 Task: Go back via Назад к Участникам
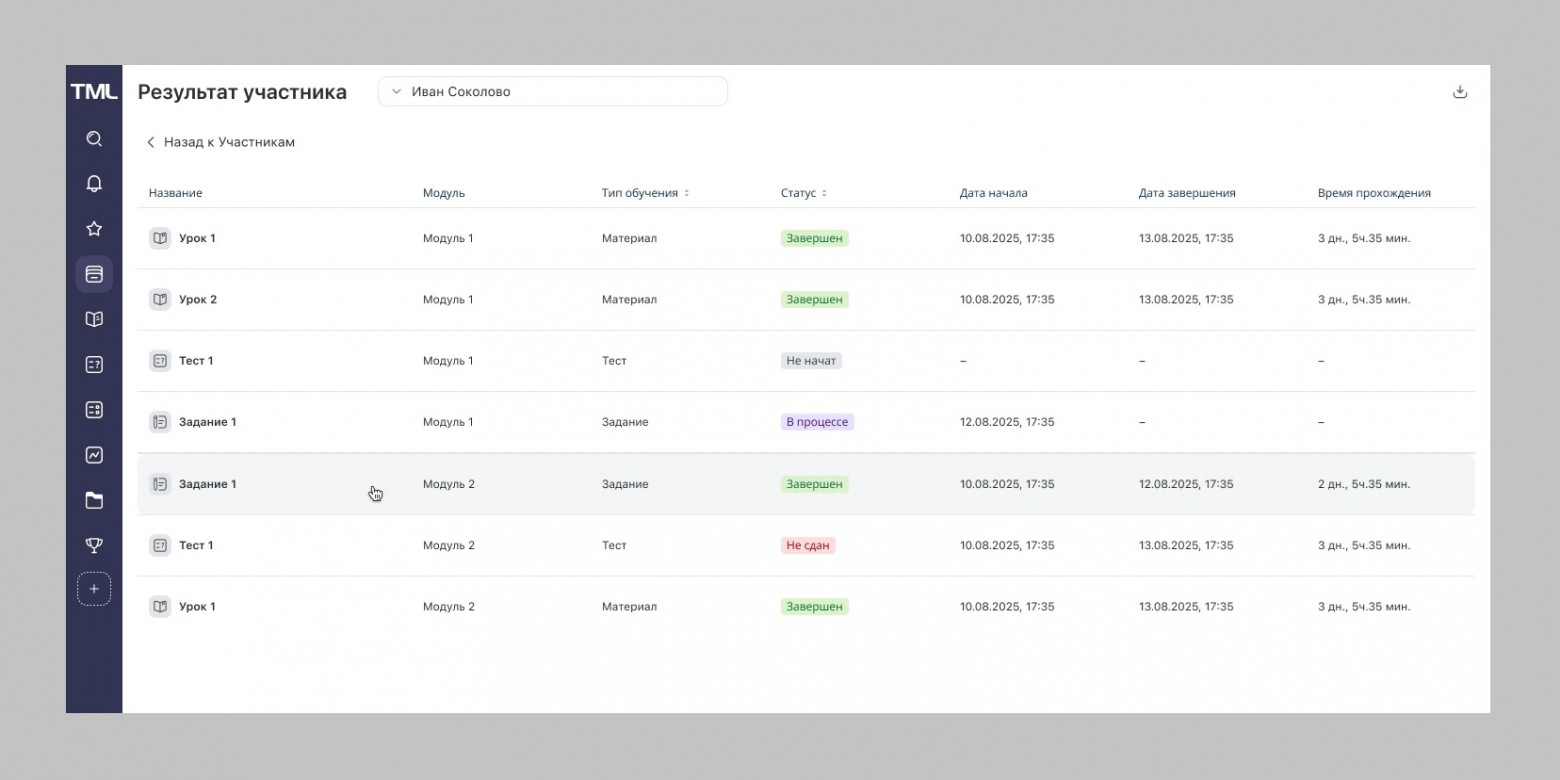click(x=221, y=142)
